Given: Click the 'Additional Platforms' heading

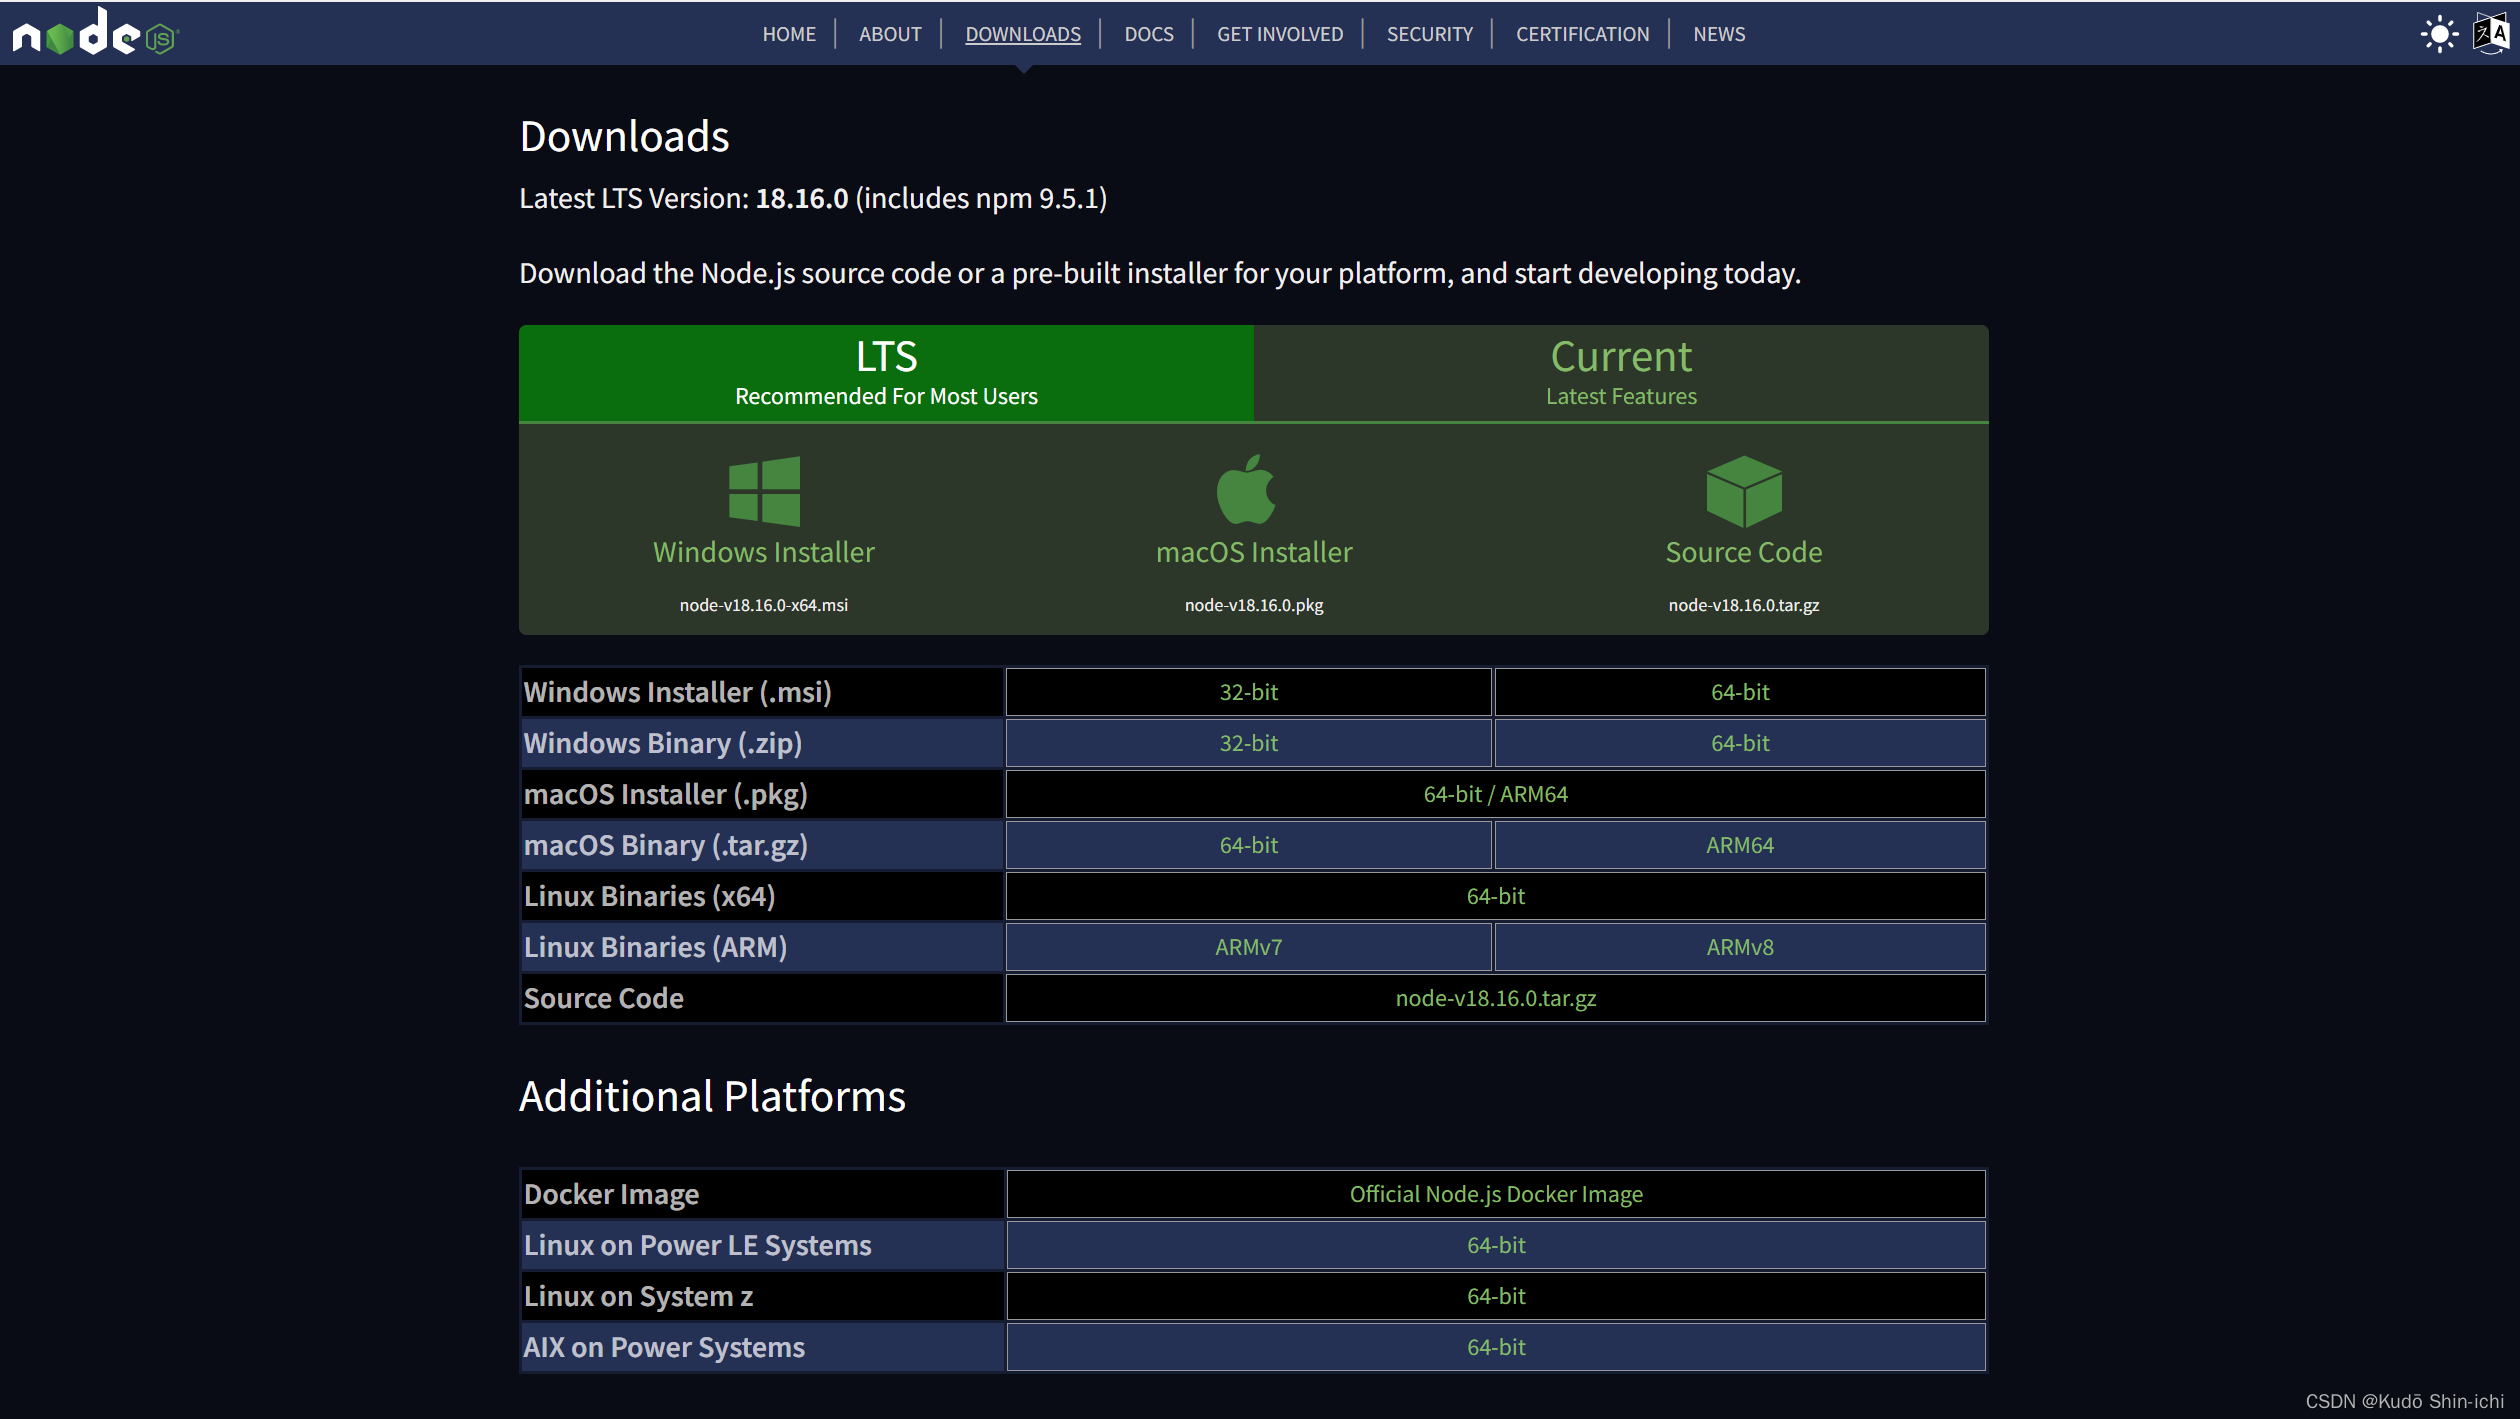Looking at the screenshot, I should 712,1096.
